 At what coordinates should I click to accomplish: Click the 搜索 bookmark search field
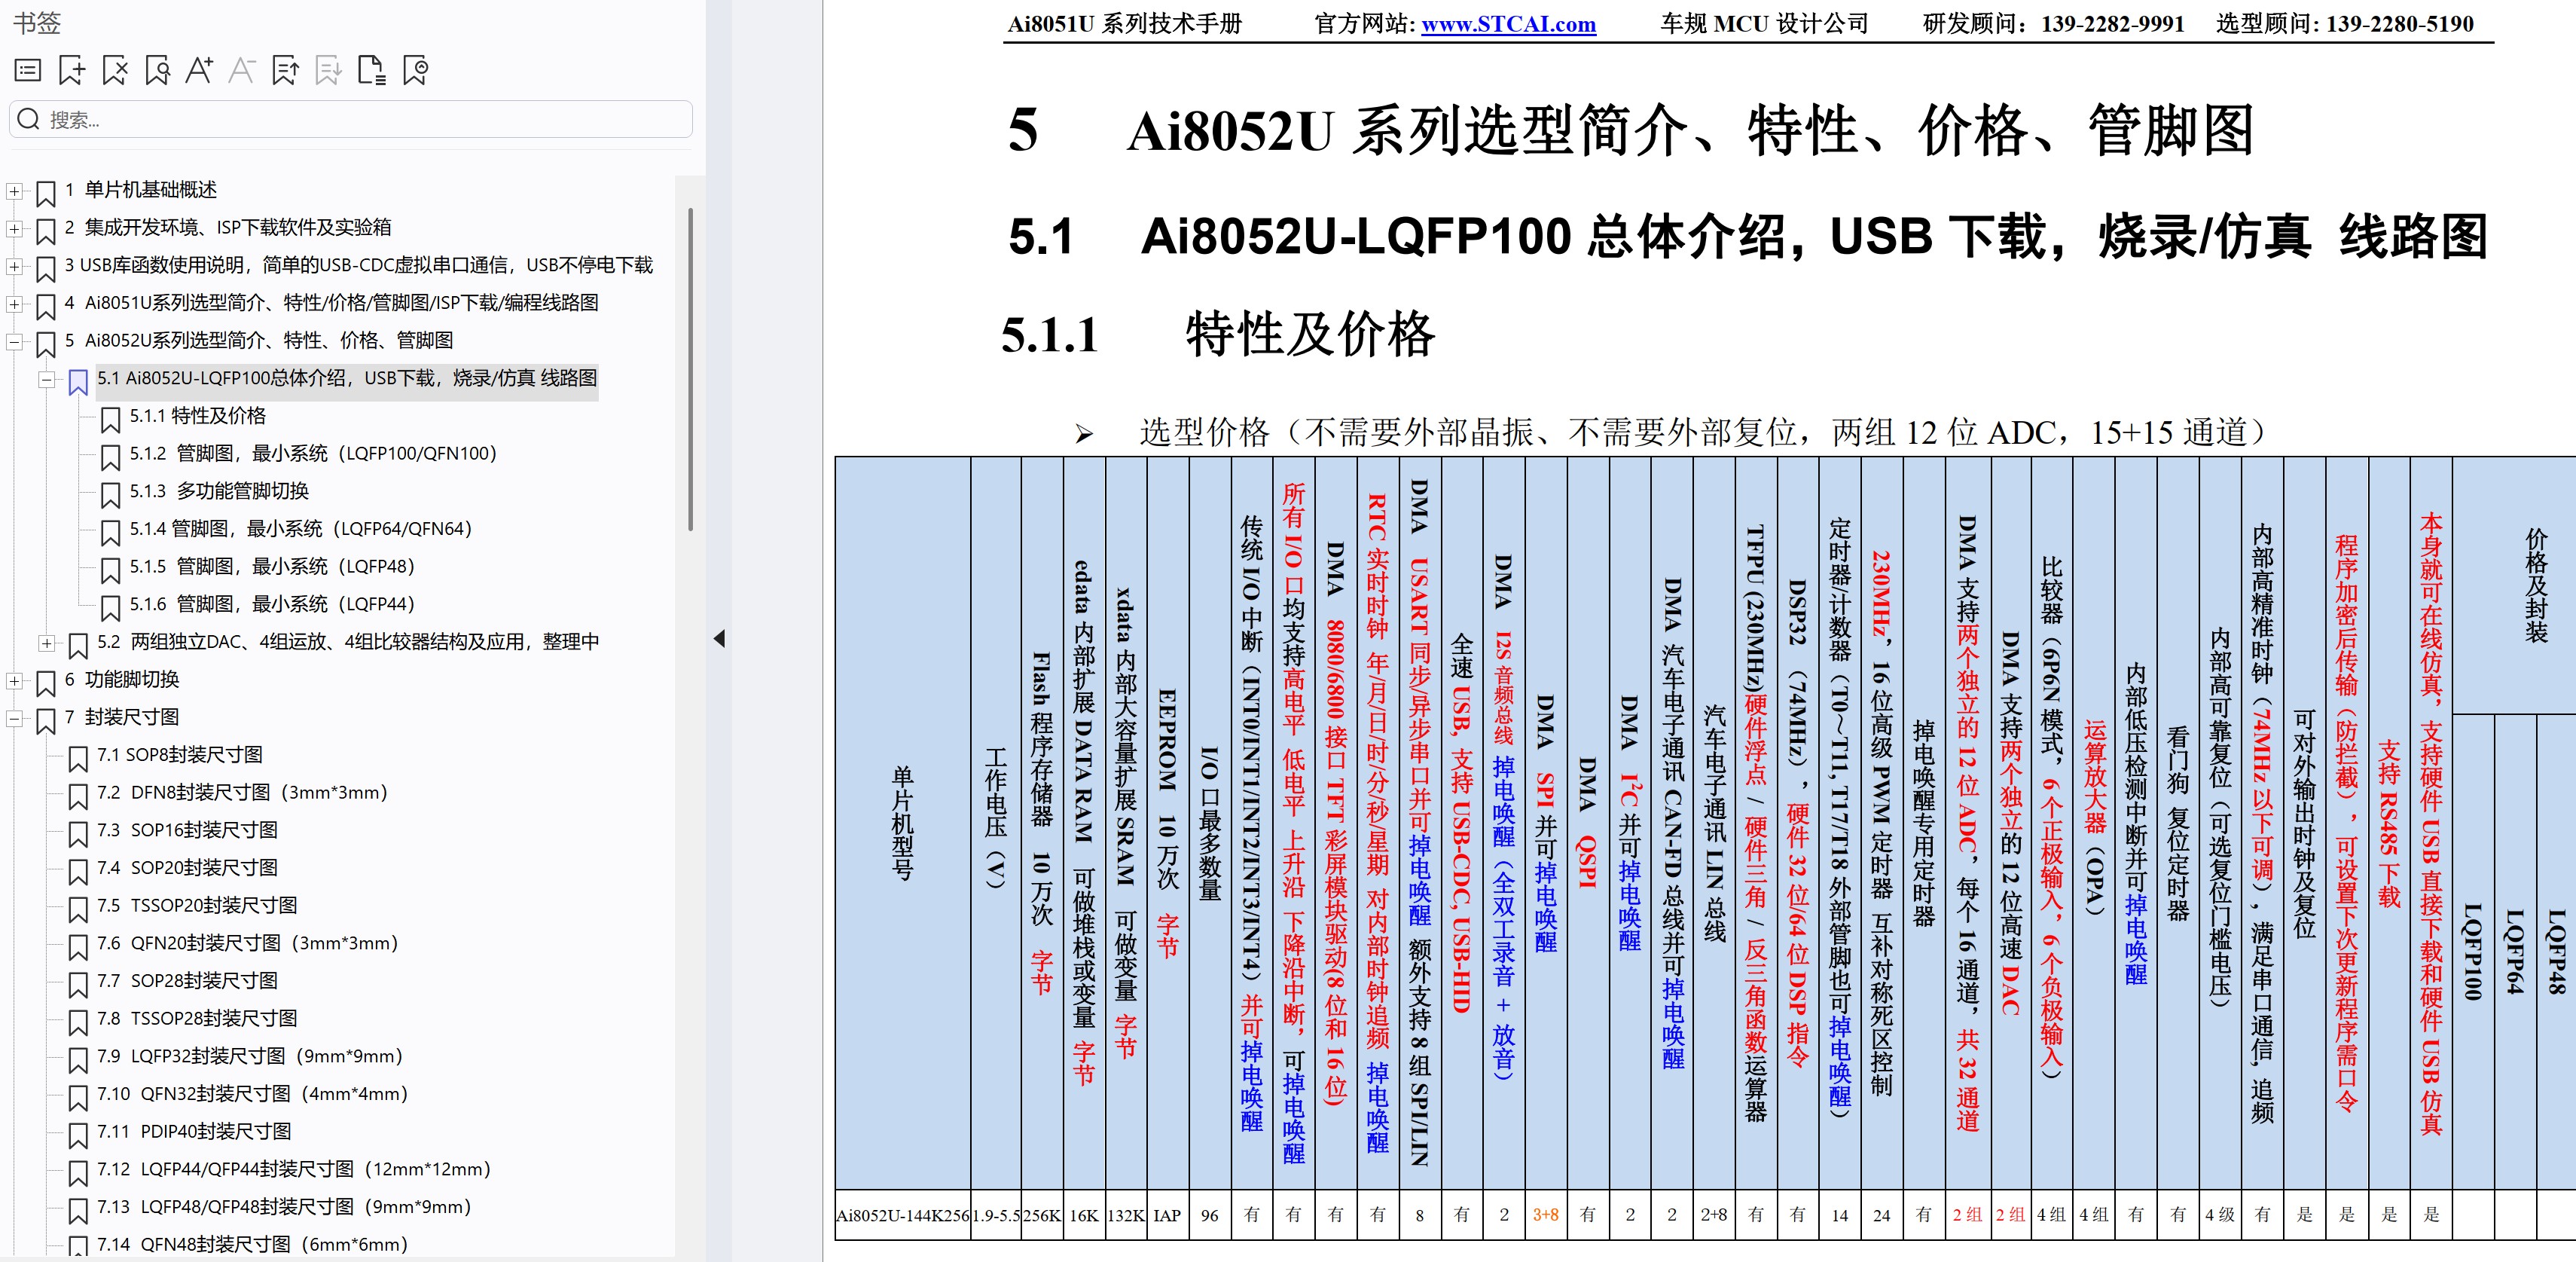pos(350,119)
